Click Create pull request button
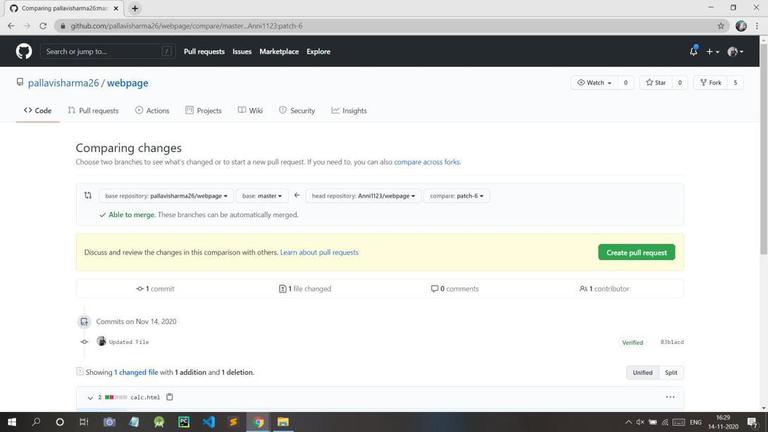 pos(636,252)
